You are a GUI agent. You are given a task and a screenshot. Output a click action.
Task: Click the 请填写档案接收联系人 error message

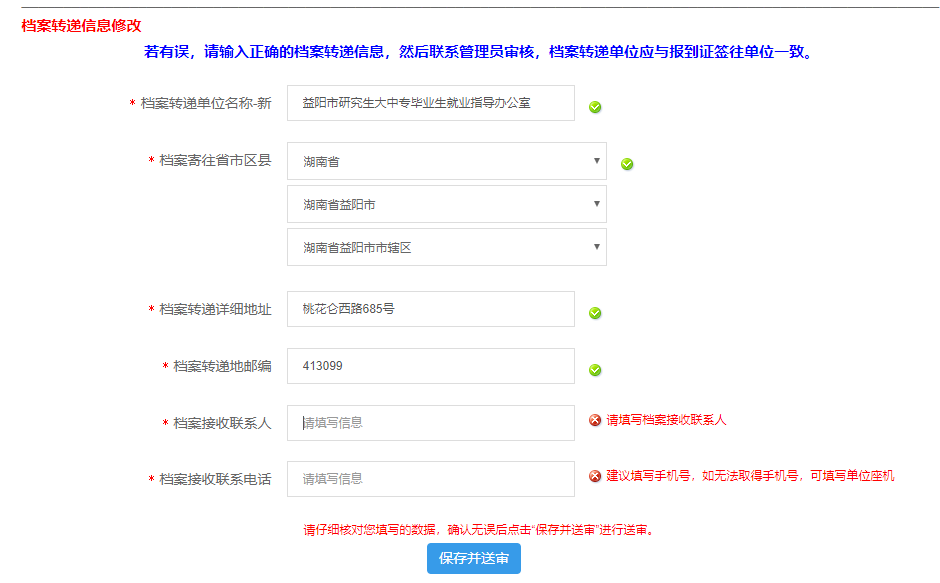[666, 420]
